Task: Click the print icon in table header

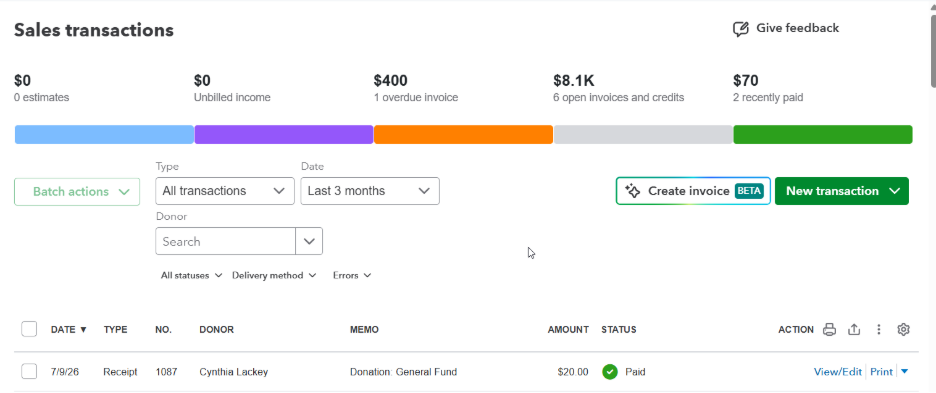Action: click(x=829, y=329)
